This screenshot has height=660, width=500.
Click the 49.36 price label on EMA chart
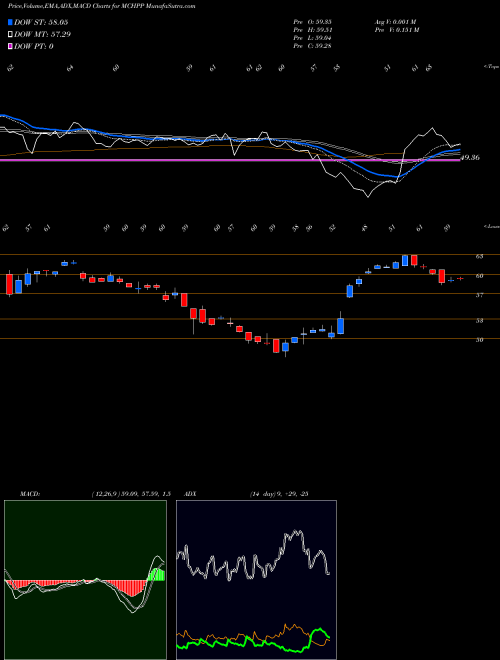pos(471,158)
